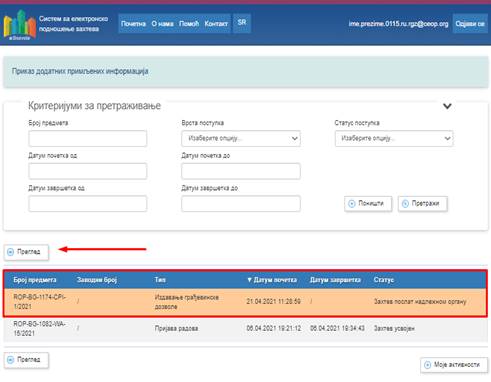Viewport: 491px width, 382px height.
Task: Sort by Статус column header
Action: pyautogui.click(x=384, y=280)
